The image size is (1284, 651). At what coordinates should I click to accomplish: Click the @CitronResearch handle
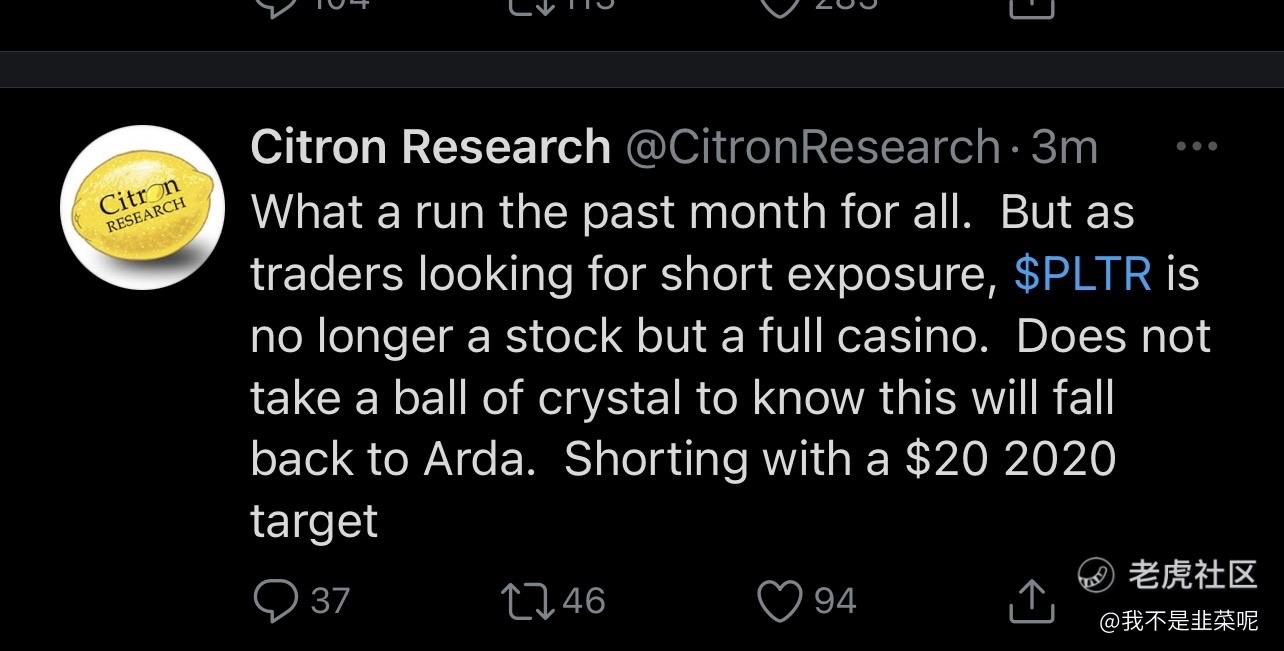coord(812,147)
